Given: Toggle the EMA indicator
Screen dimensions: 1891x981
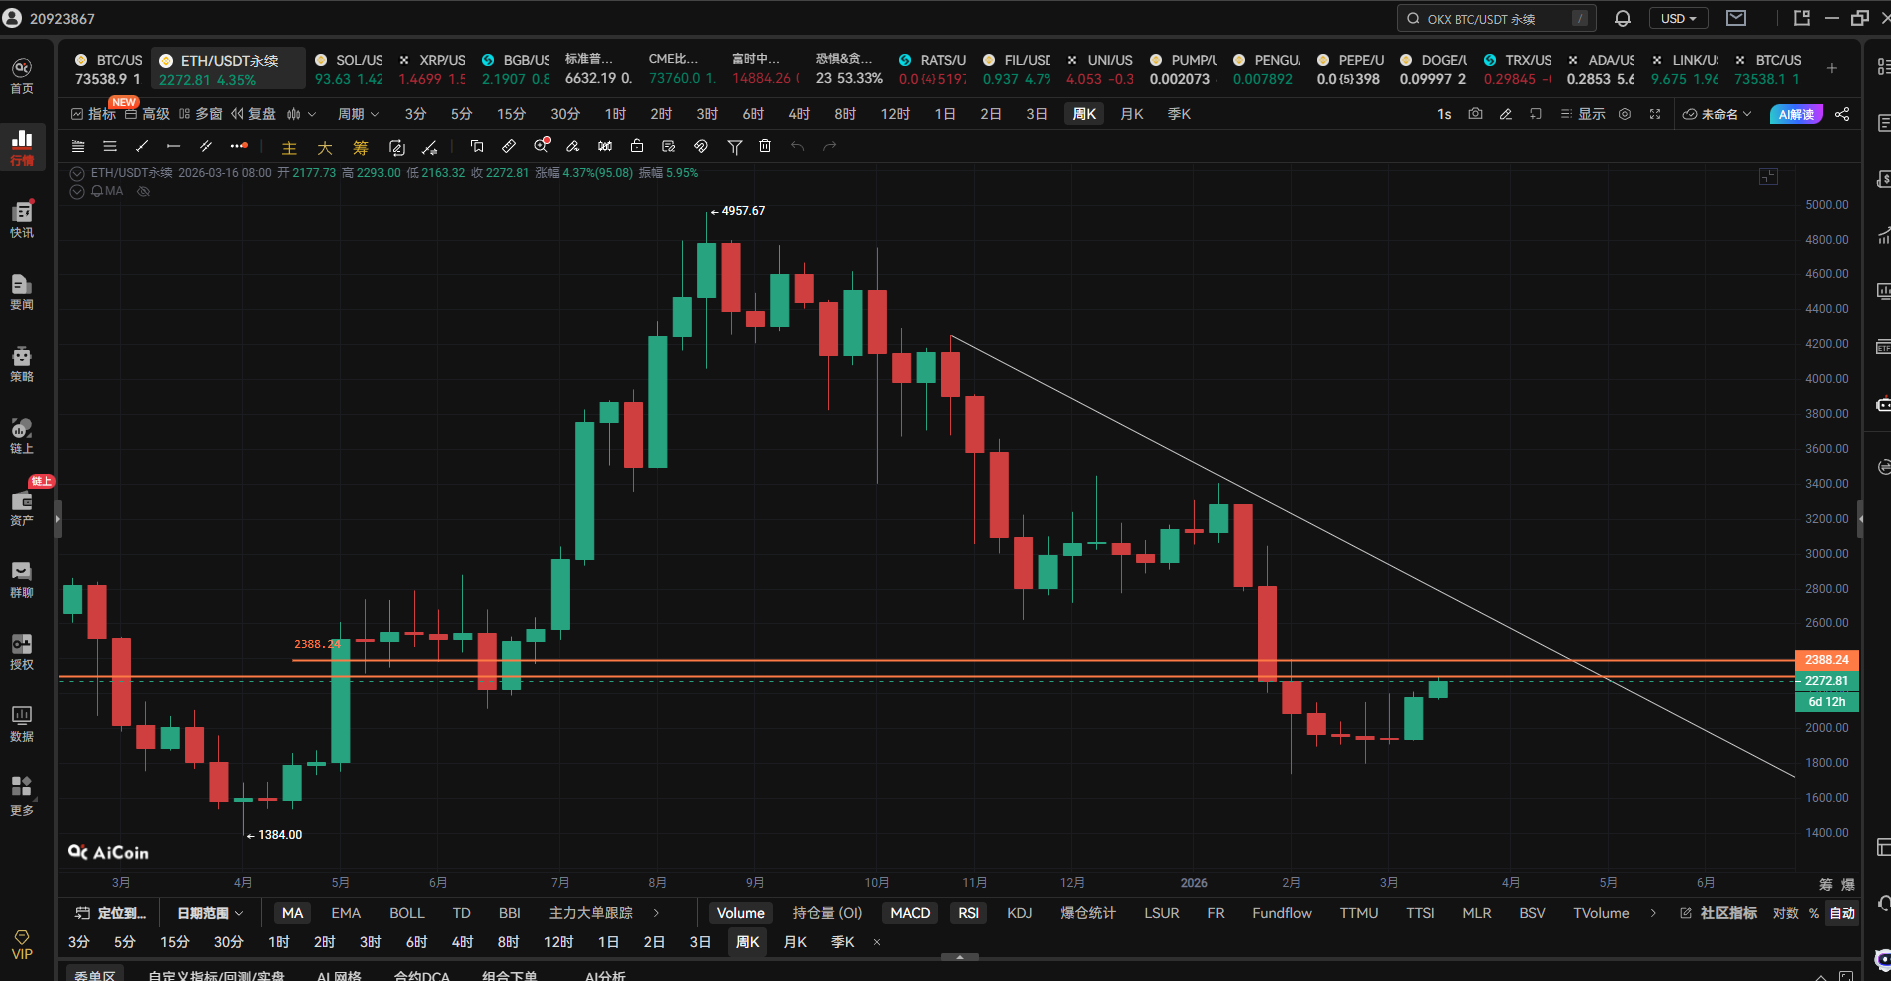Looking at the screenshot, I should (x=346, y=913).
